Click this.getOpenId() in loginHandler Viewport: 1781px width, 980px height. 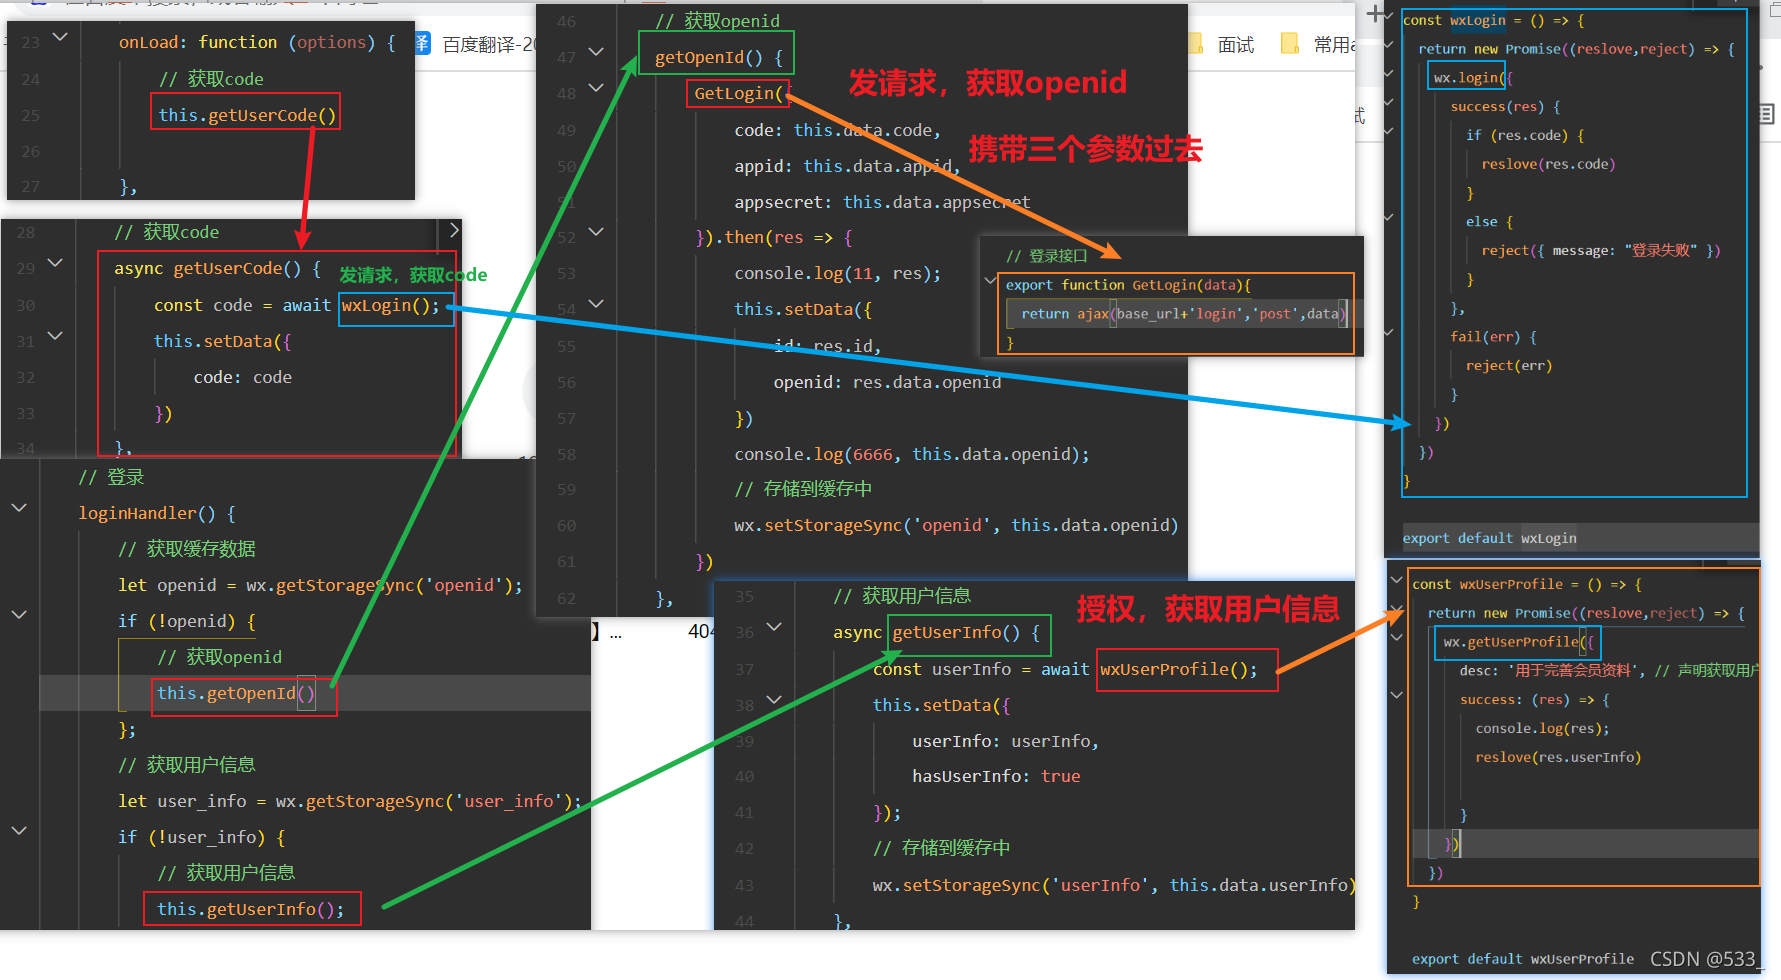(236, 694)
